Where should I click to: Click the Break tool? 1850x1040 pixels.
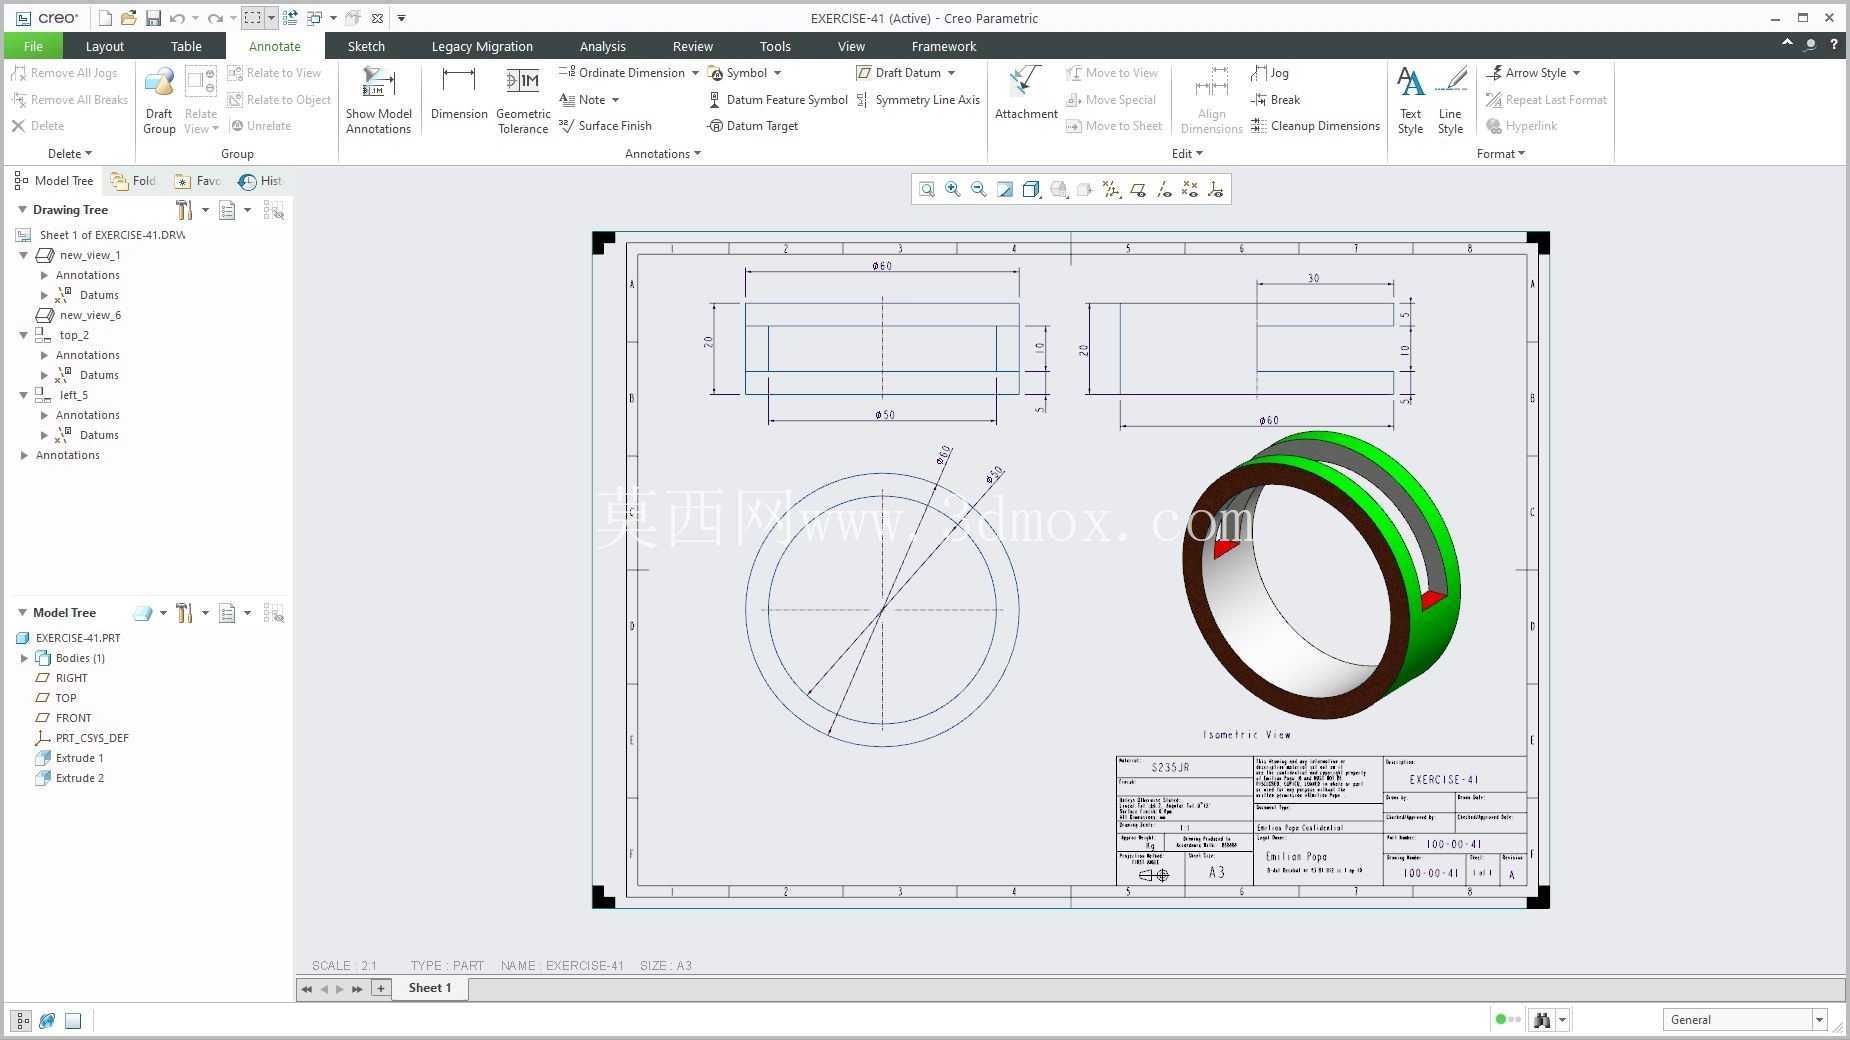click(1275, 100)
